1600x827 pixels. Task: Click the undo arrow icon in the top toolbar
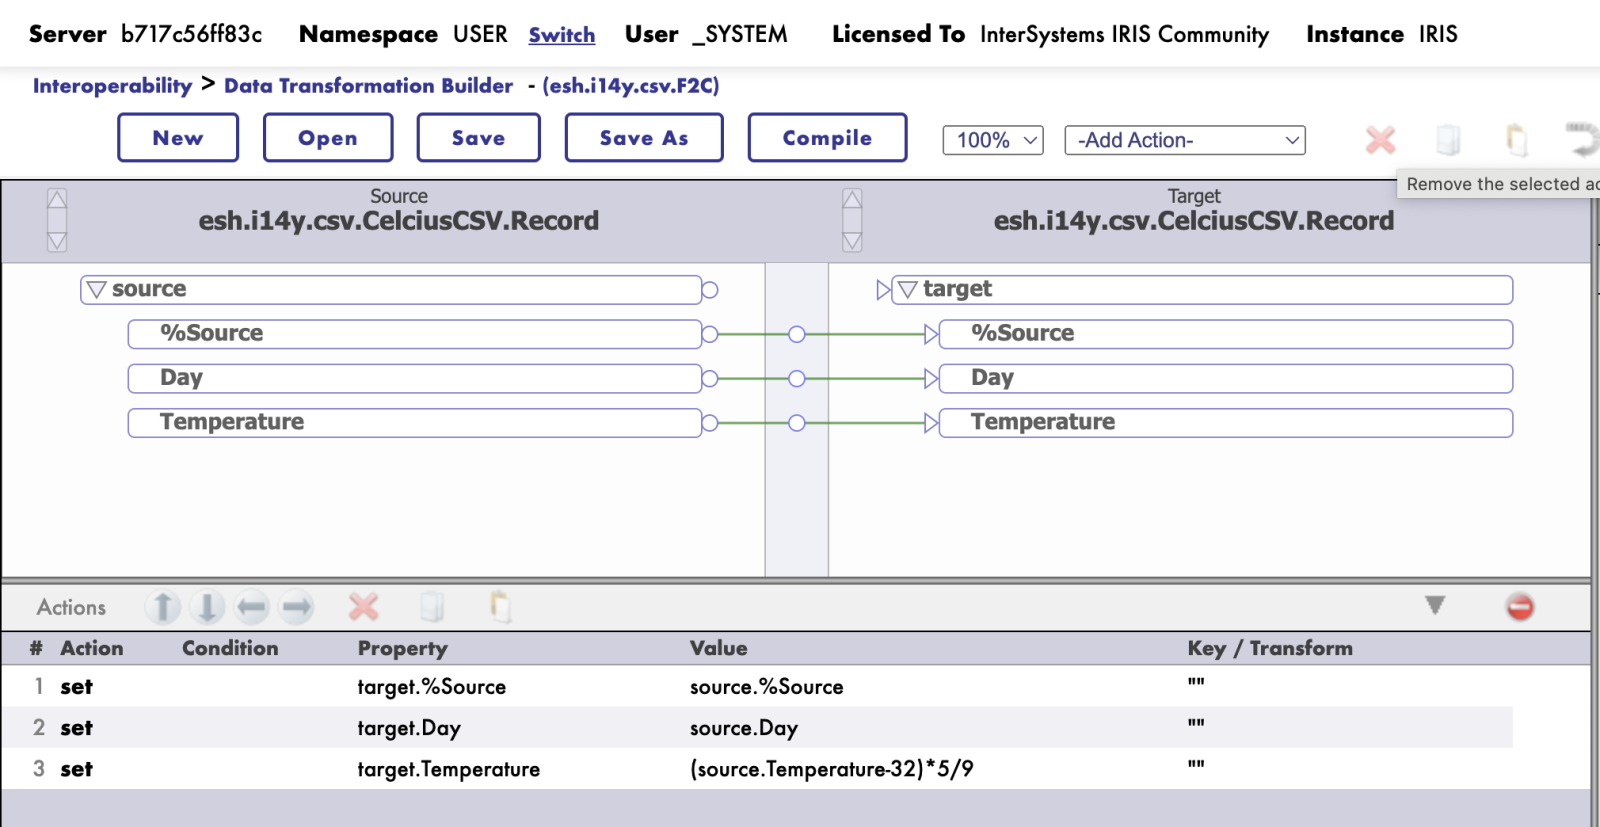1583,140
